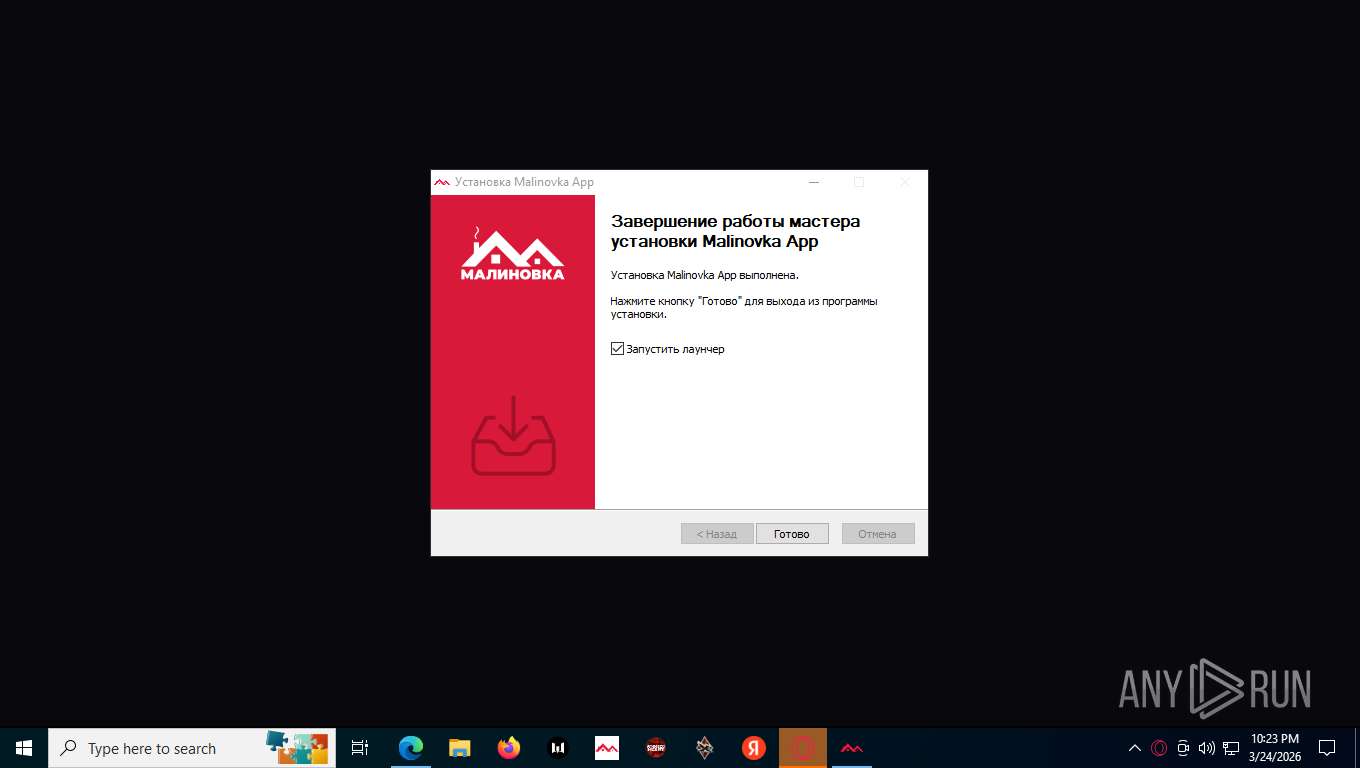The width and height of the screenshot is (1360, 768).
Task: Open the notification center icon
Action: tap(1327, 748)
